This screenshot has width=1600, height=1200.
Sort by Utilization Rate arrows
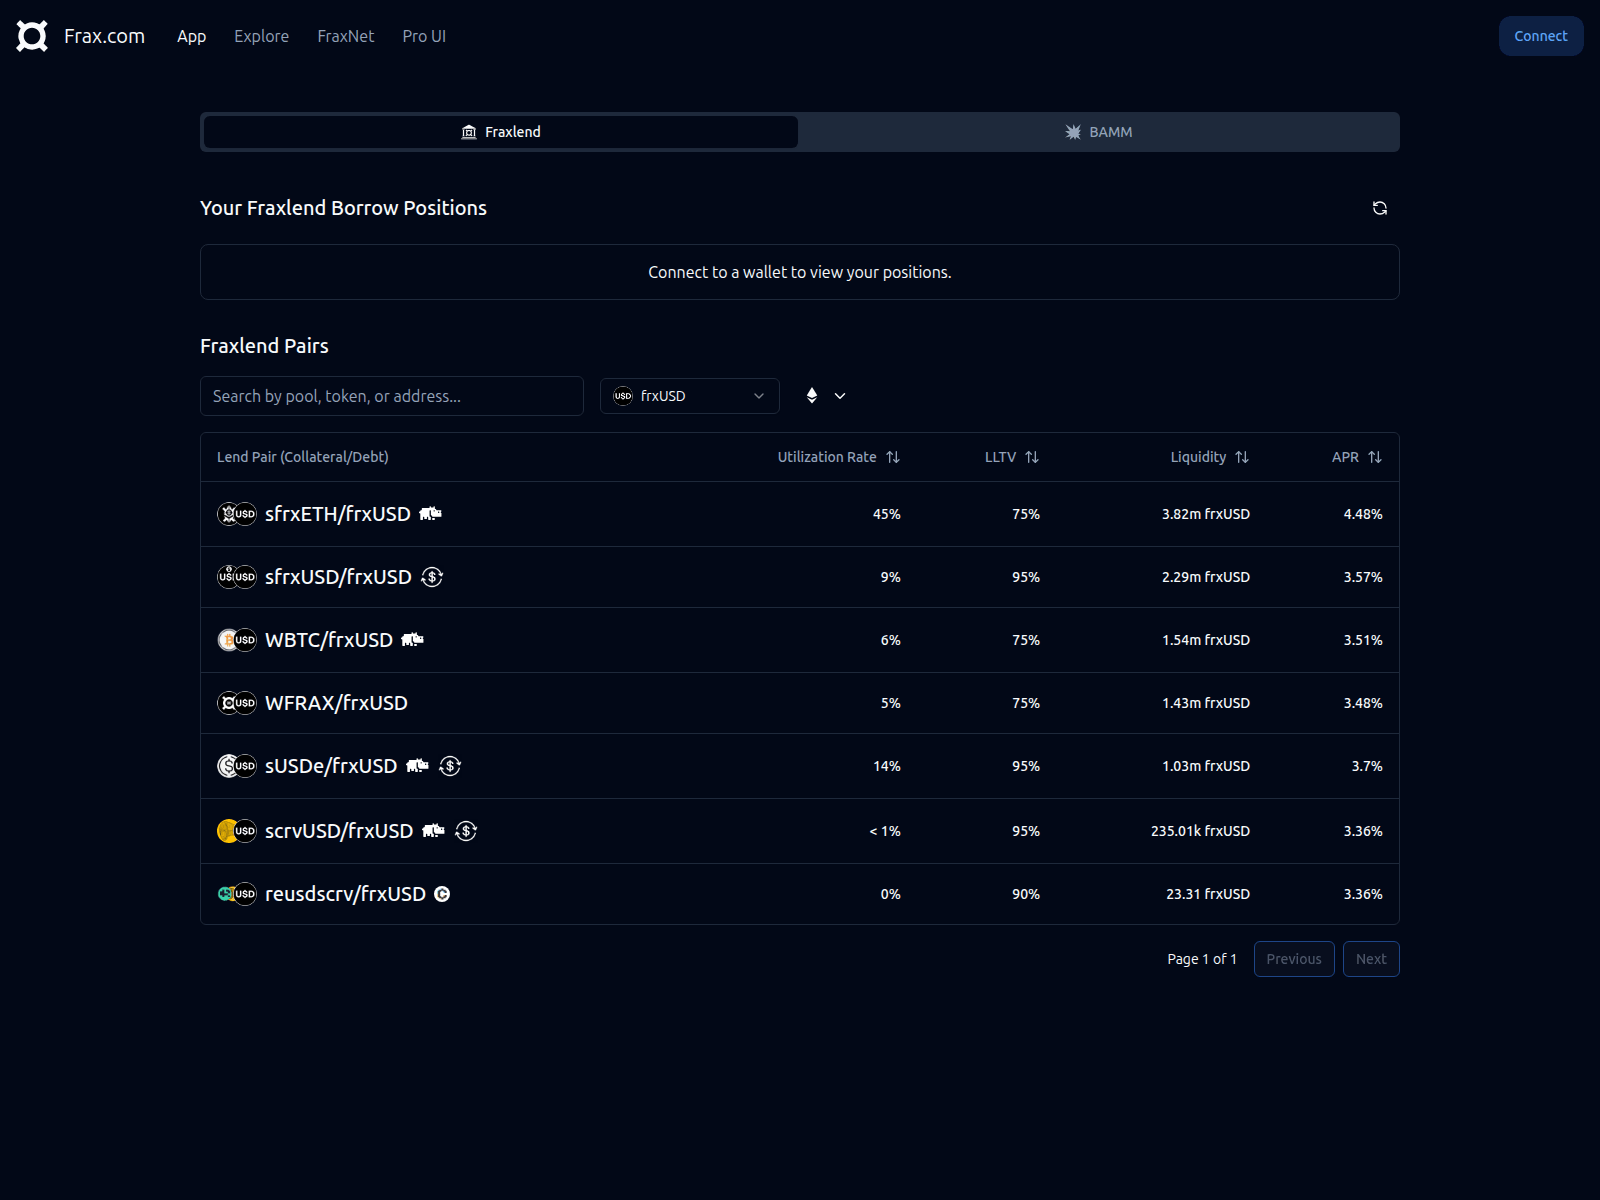coord(893,457)
